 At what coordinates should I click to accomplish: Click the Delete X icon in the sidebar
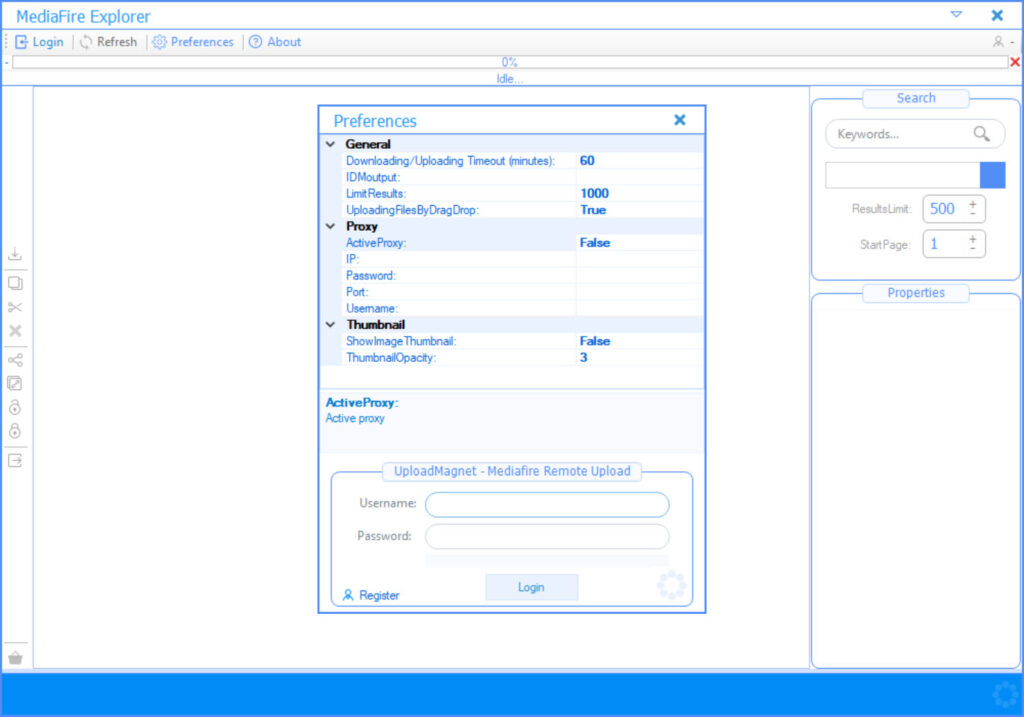[15, 330]
